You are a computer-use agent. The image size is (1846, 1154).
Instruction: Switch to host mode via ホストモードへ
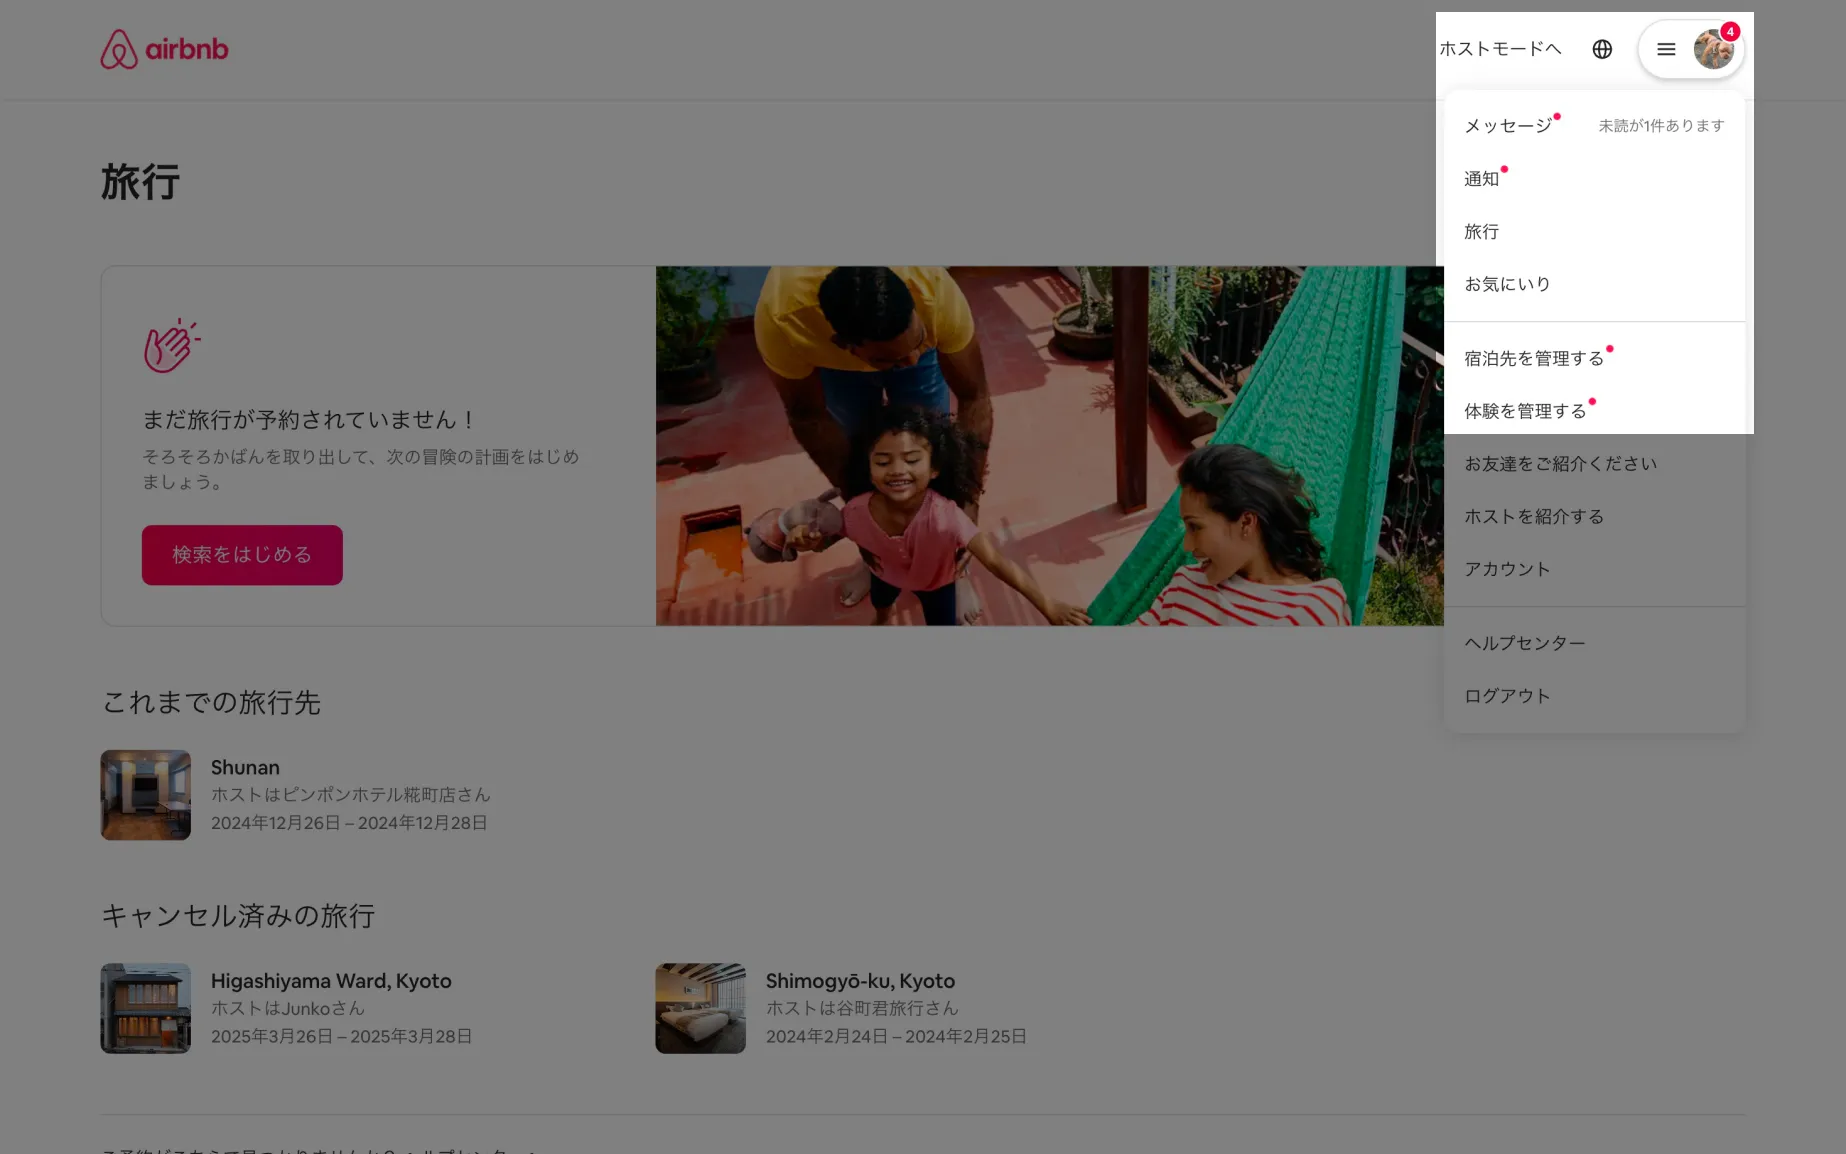1500,49
